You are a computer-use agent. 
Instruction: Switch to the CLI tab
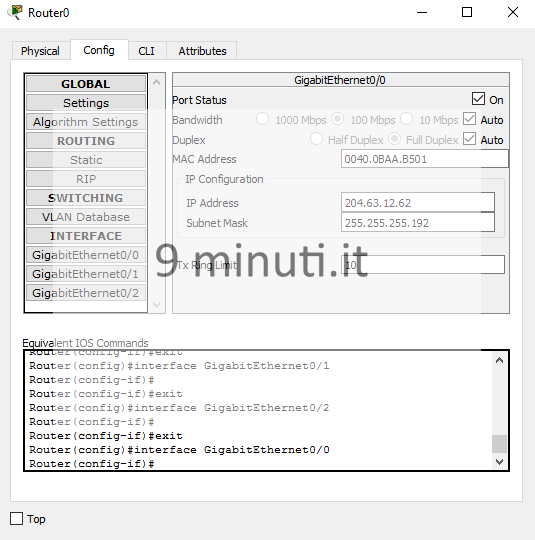point(146,51)
